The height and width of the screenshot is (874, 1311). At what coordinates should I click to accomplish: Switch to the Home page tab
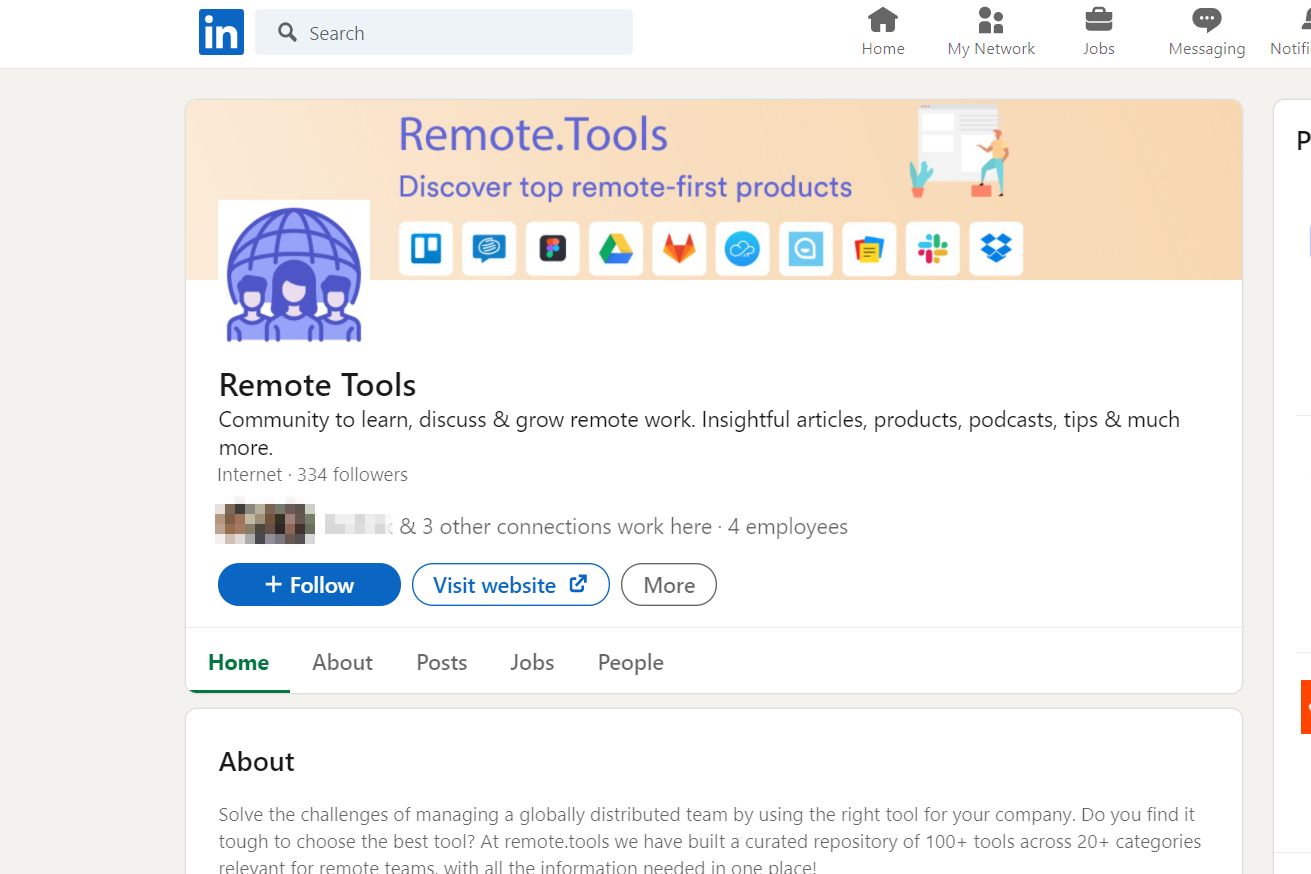tap(238, 662)
